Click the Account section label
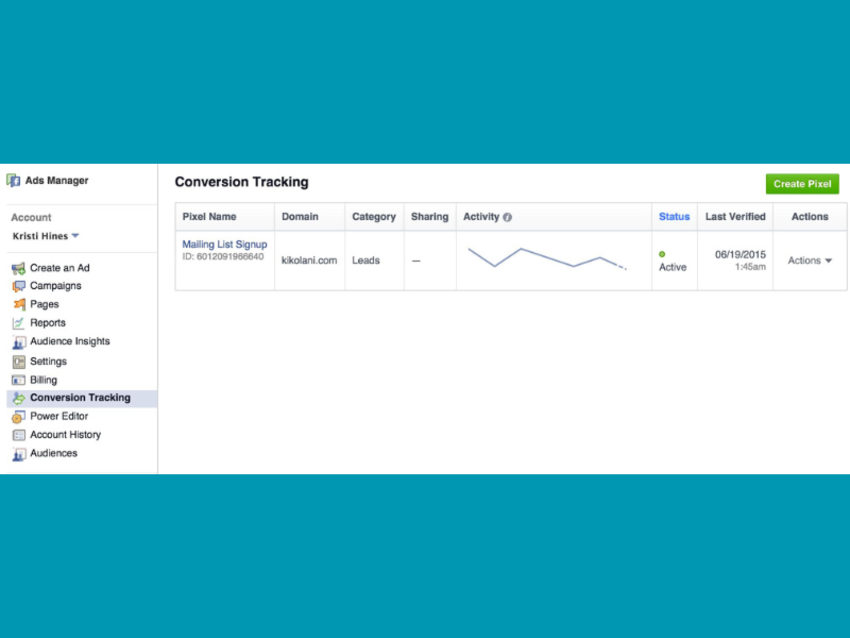The image size is (850, 638). pos(31,217)
